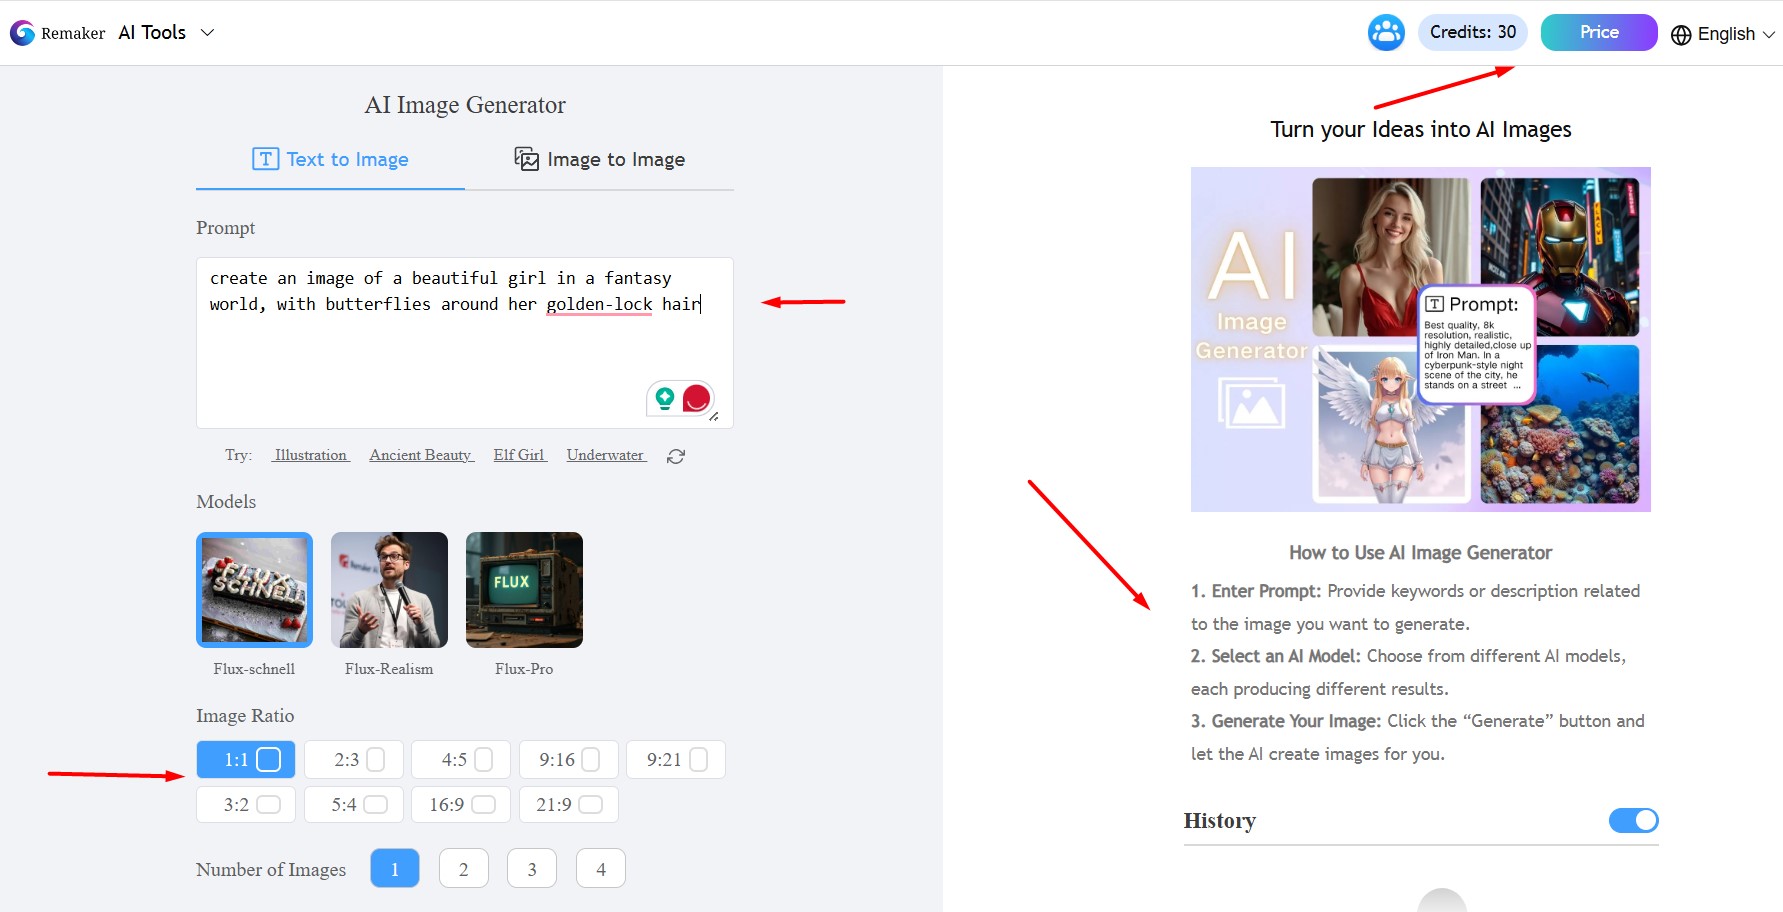Try the Elf Girl prompt suggestion
The image size is (1783, 912).
519,455
